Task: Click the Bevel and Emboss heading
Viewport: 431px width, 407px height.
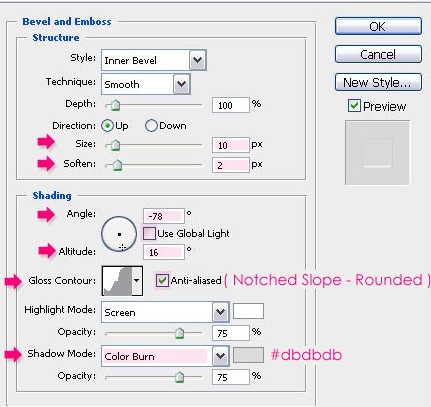Action: point(67,22)
